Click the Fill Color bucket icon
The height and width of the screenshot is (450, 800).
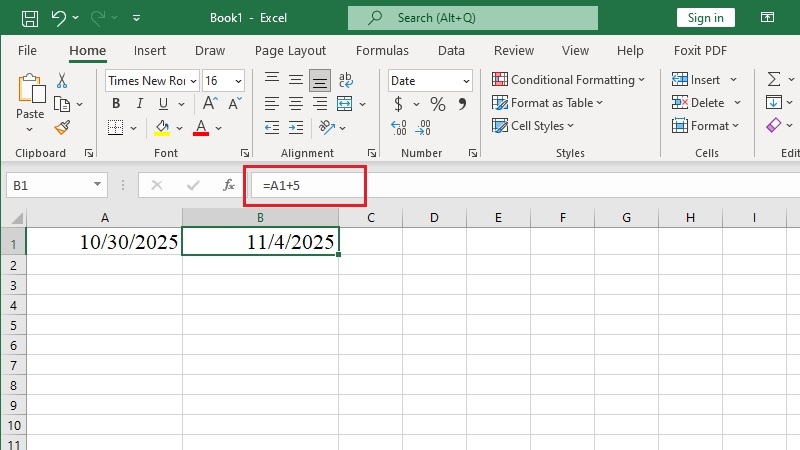(162, 128)
